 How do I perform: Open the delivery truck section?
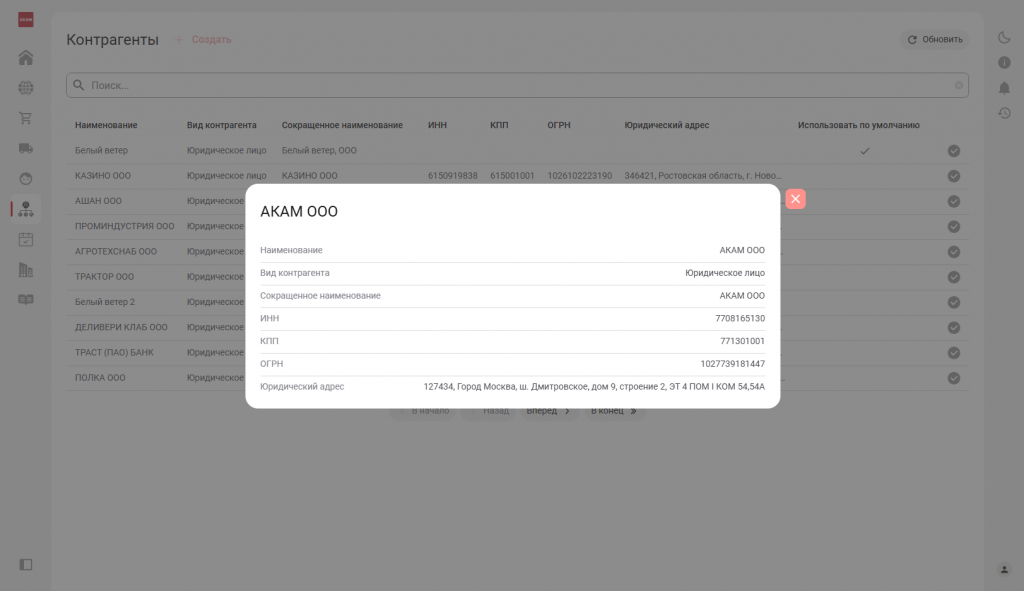(25, 148)
